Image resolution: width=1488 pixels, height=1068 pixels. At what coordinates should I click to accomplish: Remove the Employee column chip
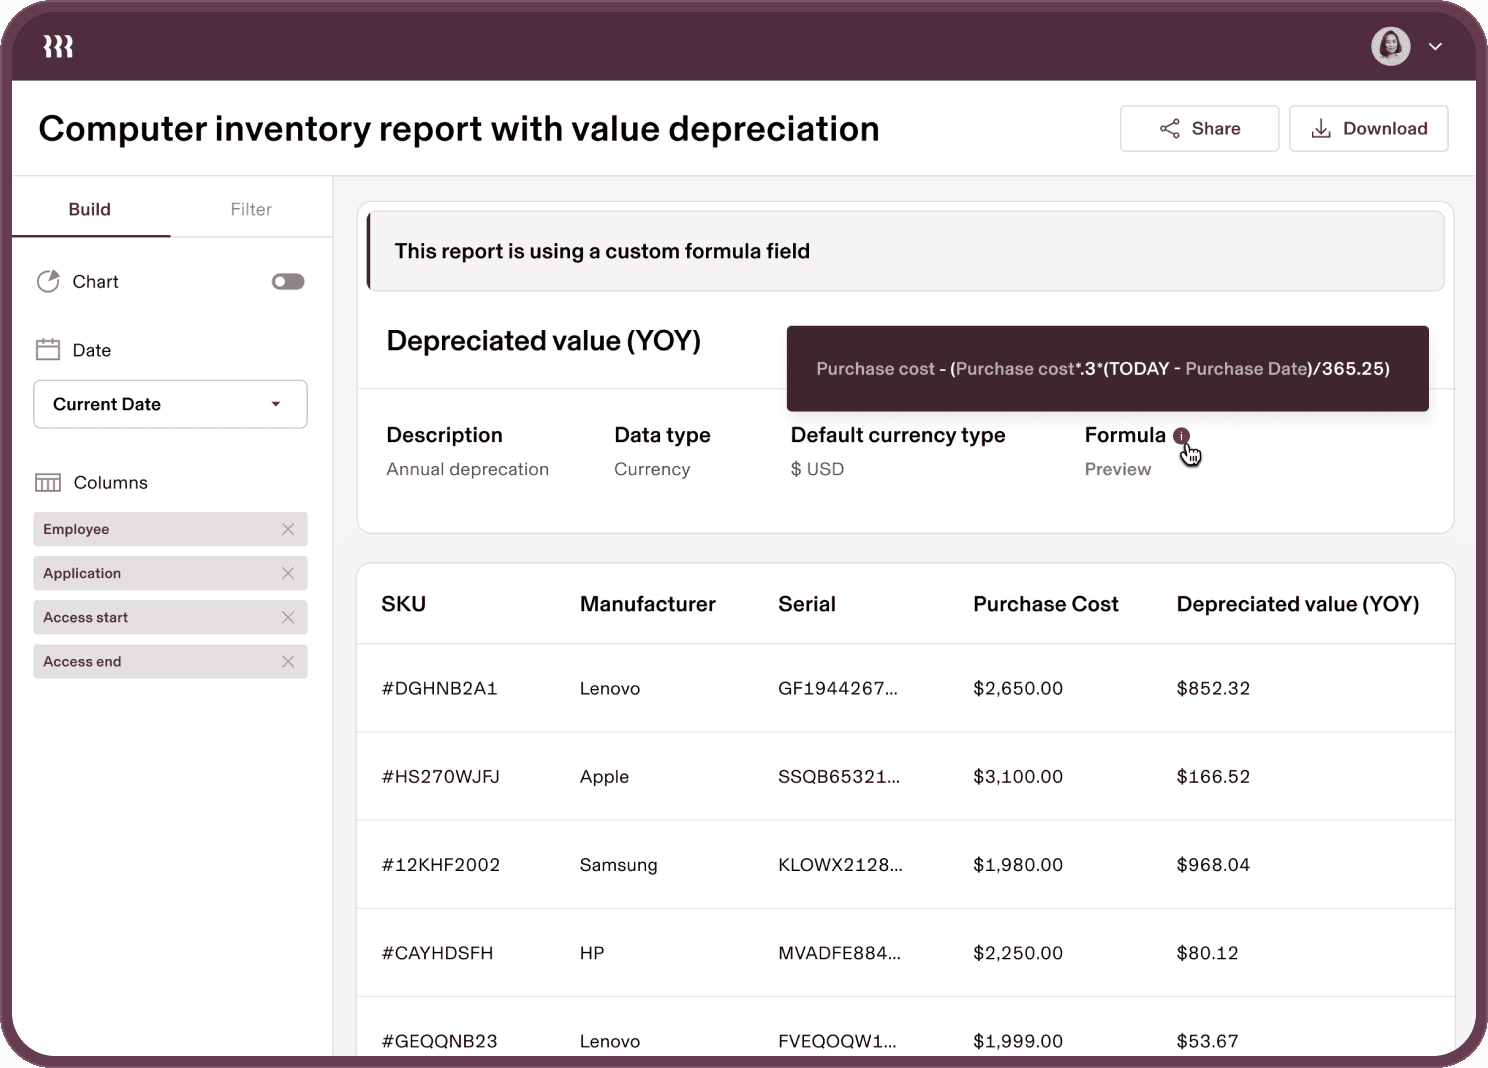[288, 529]
